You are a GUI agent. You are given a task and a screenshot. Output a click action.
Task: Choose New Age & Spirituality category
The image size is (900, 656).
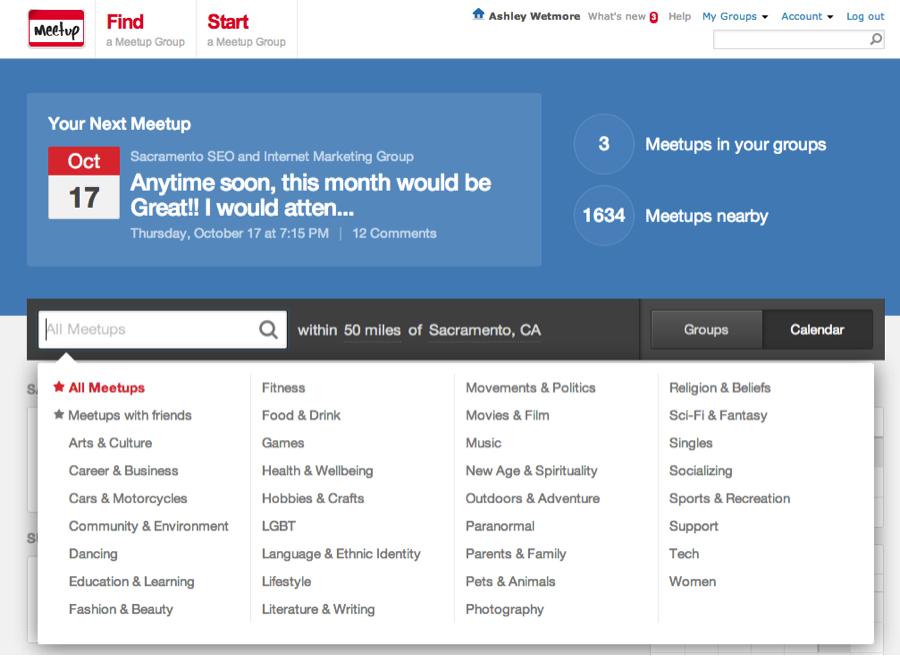[x=532, y=471]
